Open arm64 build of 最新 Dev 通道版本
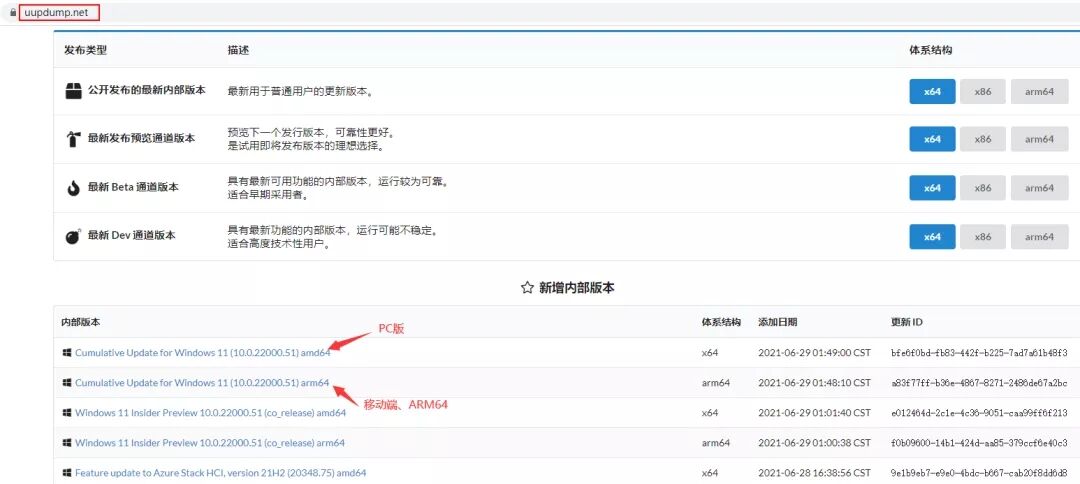This screenshot has height=484, width=1080. [1039, 237]
